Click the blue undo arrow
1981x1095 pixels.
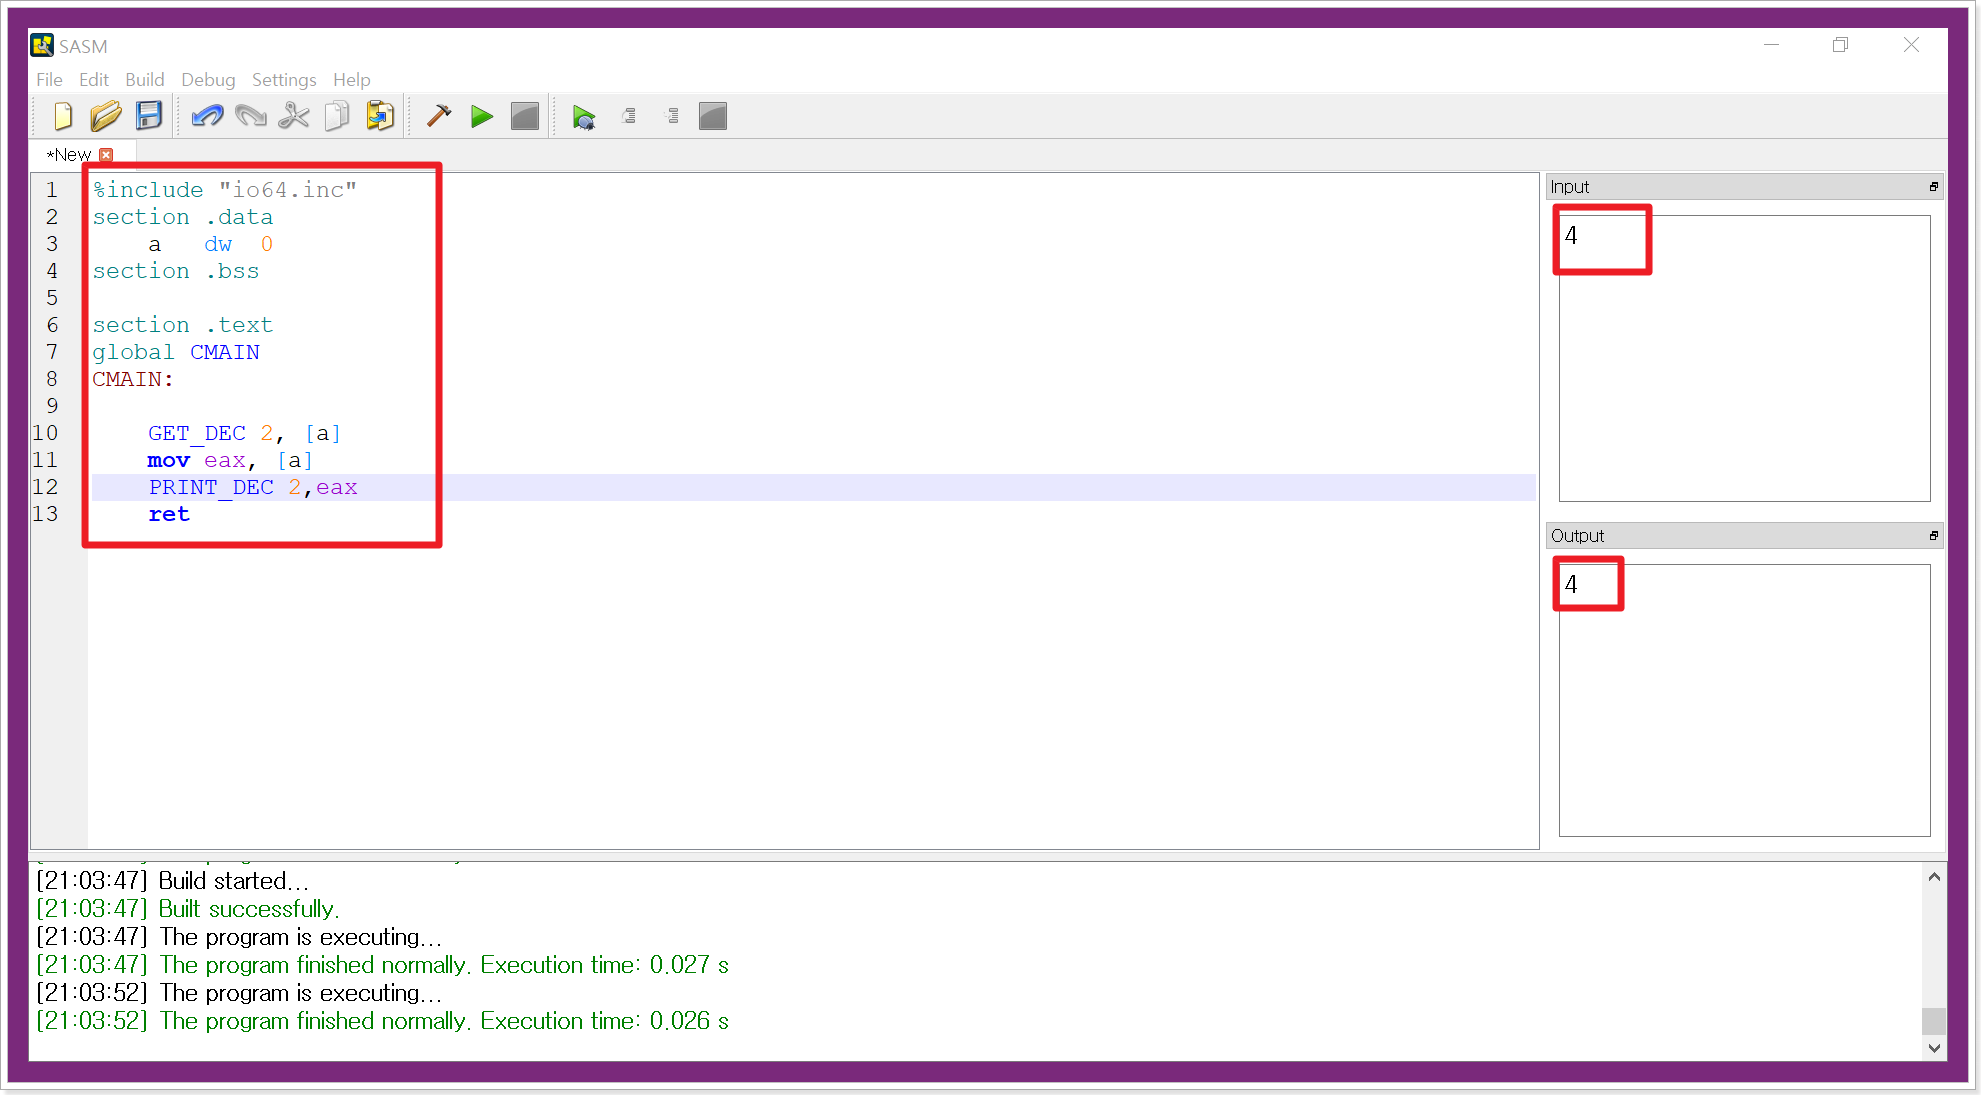click(x=207, y=117)
